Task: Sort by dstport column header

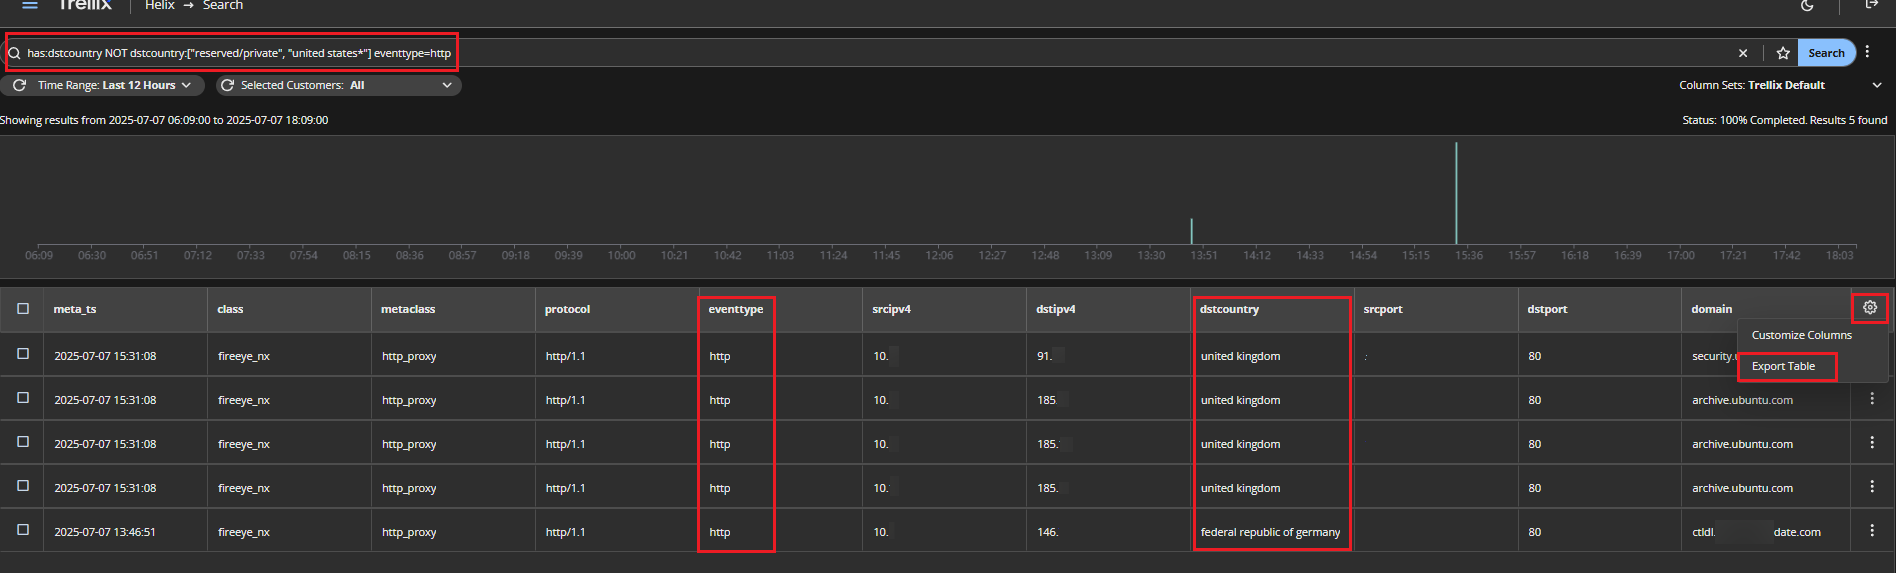Action: click(1547, 309)
